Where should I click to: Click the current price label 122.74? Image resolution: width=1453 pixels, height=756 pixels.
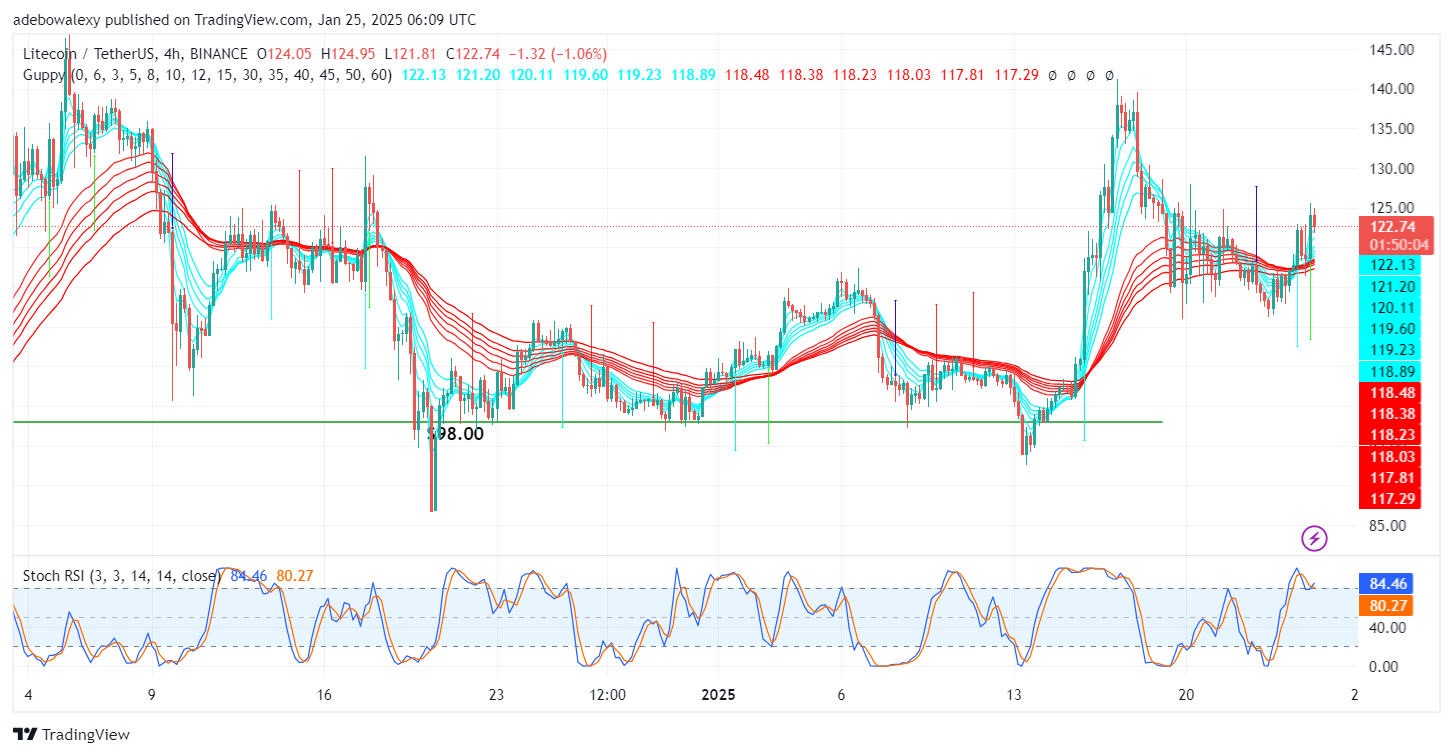[x=1395, y=226]
